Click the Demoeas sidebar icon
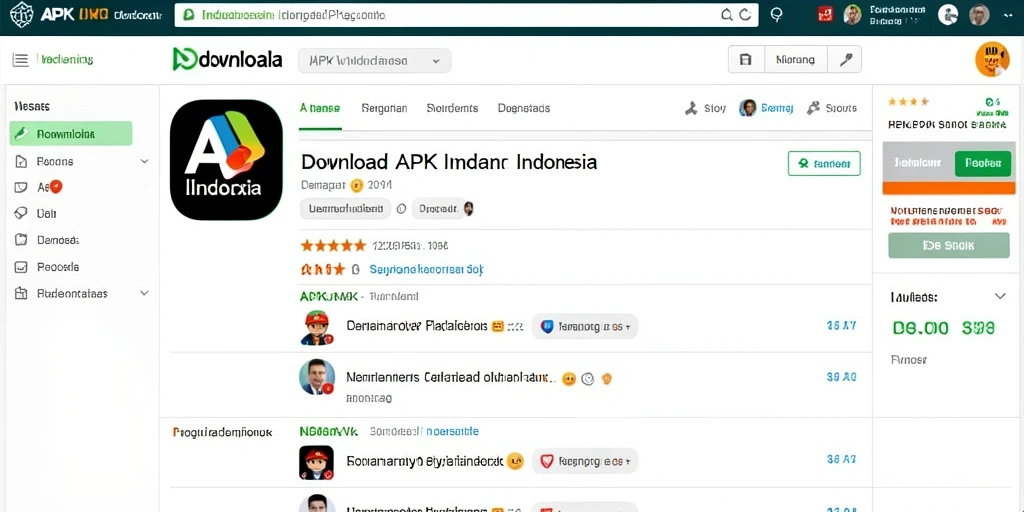This screenshot has height=512, width=1024. pos(21,240)
